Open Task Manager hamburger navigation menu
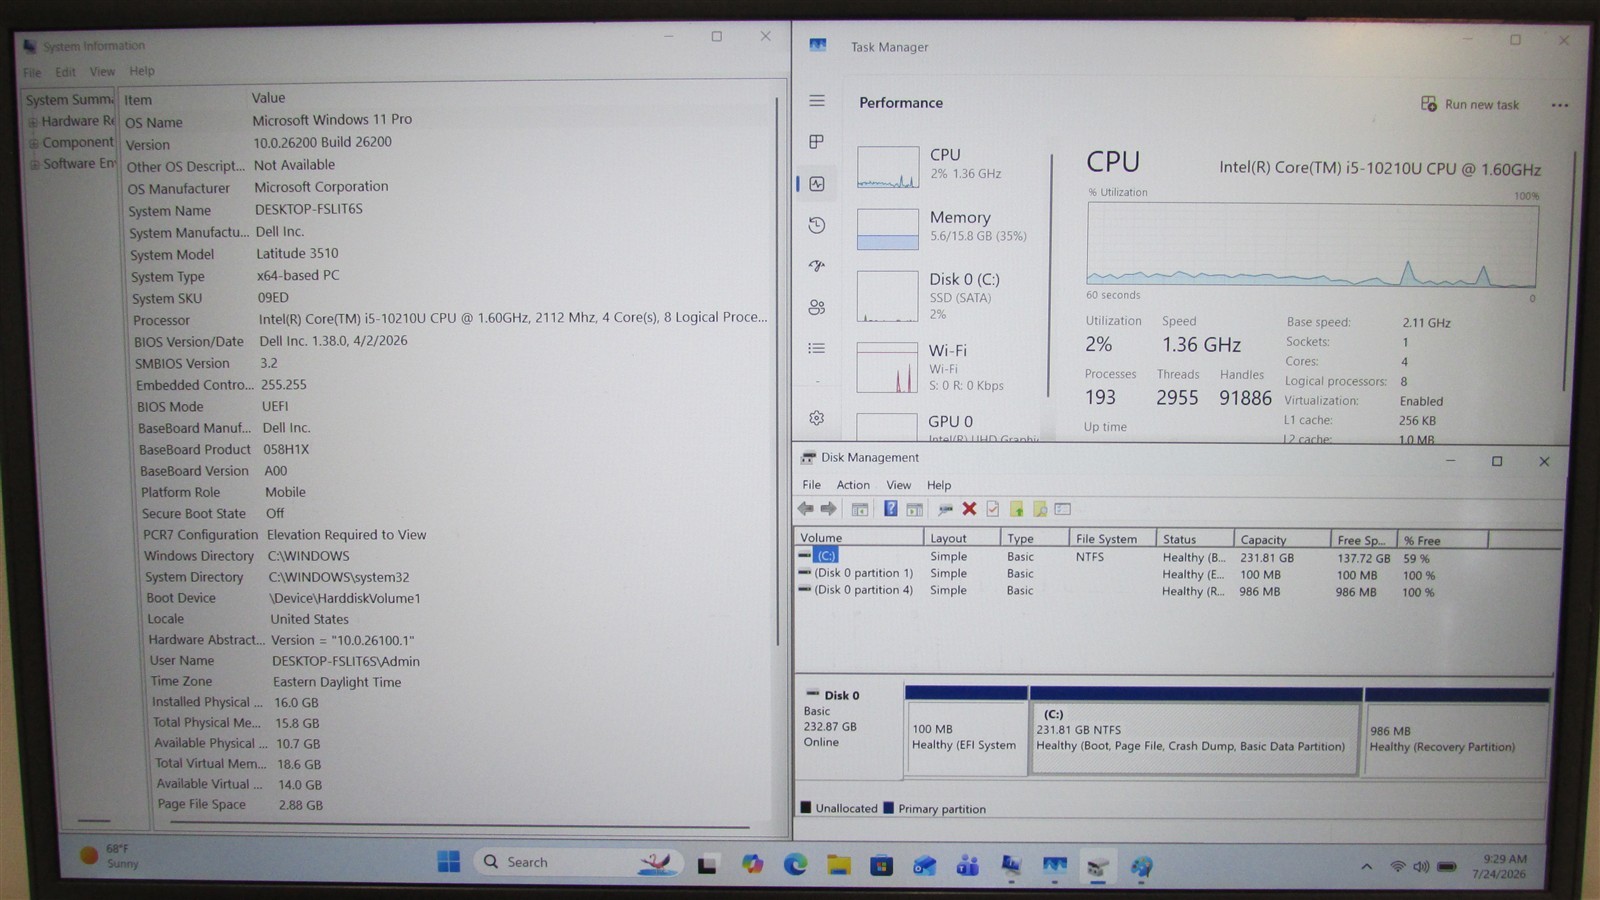Image resolution: width=1600 pixels, height=900 pixels. (817, 101)
